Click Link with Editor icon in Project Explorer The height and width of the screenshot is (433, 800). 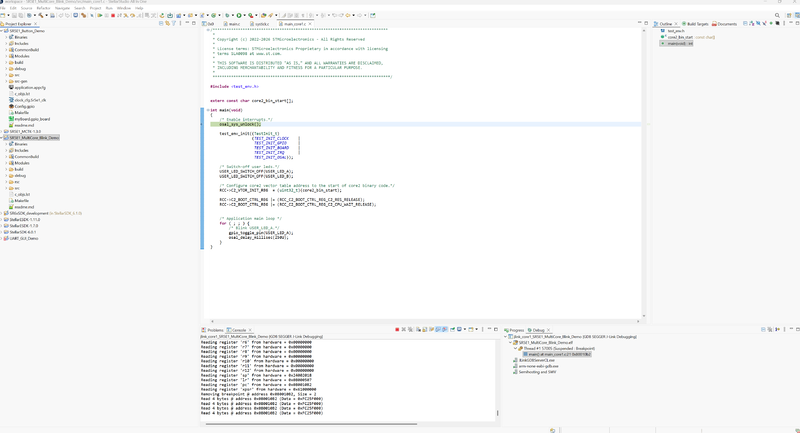167,23
